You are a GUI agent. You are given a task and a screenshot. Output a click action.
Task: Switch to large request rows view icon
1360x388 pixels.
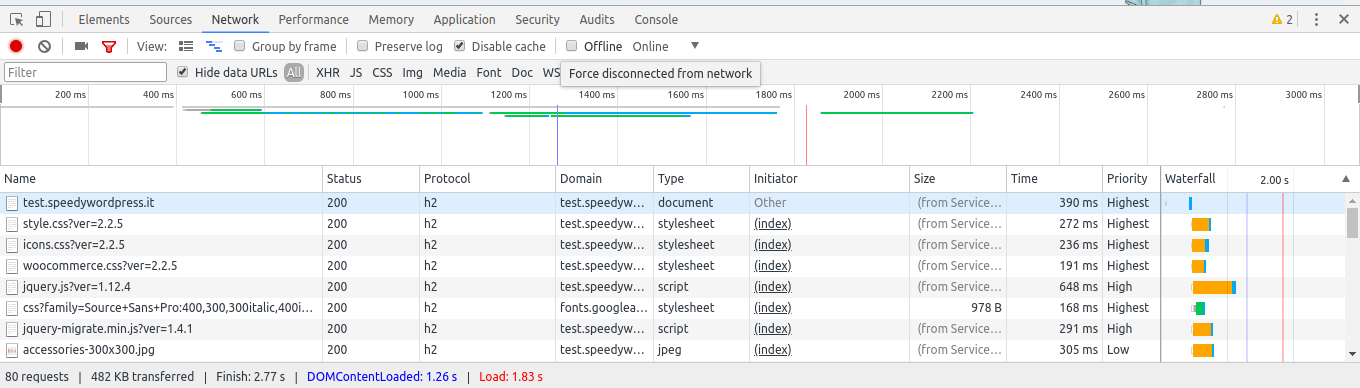click(x=186, y=46)
